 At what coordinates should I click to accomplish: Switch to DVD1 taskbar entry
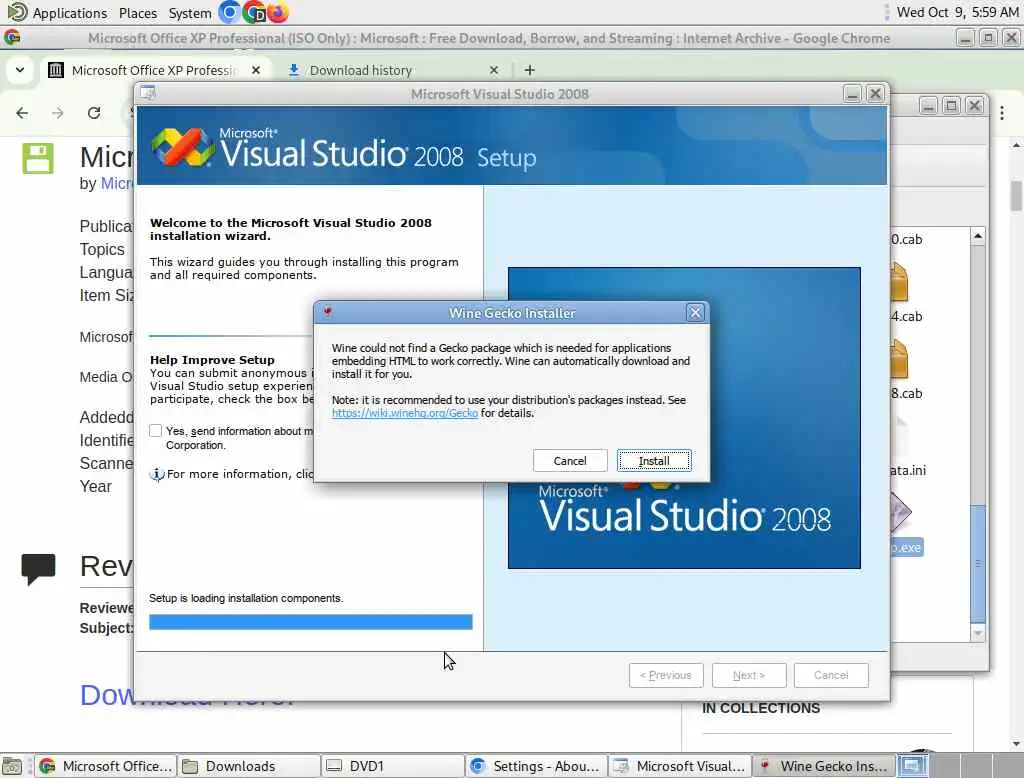393,766
